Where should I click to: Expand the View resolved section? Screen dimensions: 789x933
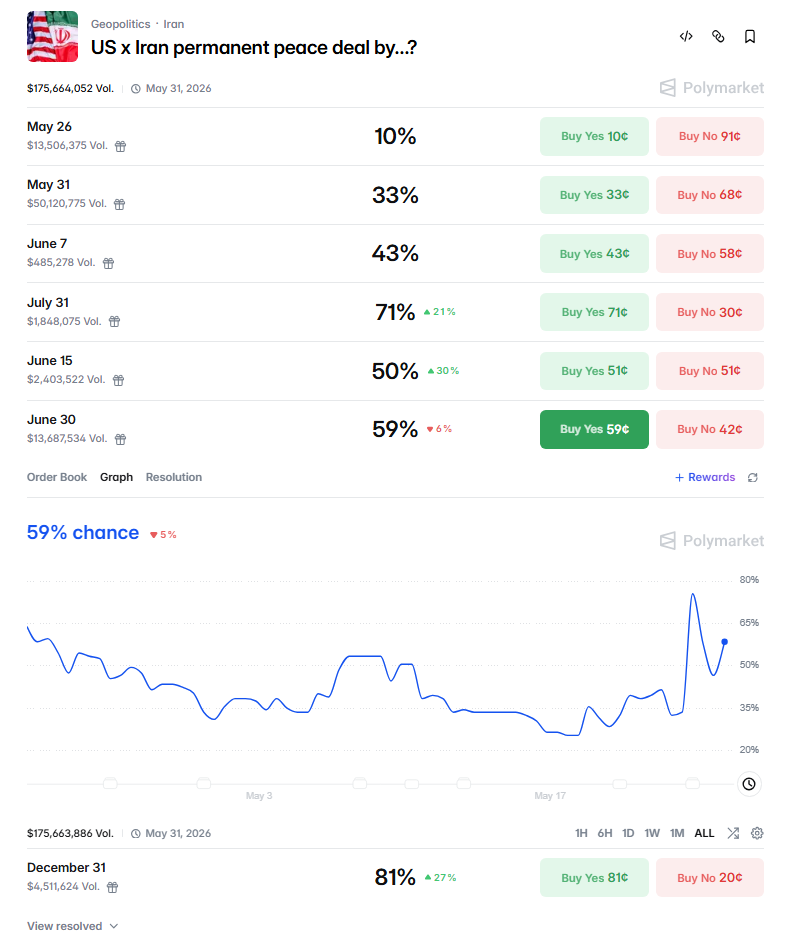coord(73,926)
